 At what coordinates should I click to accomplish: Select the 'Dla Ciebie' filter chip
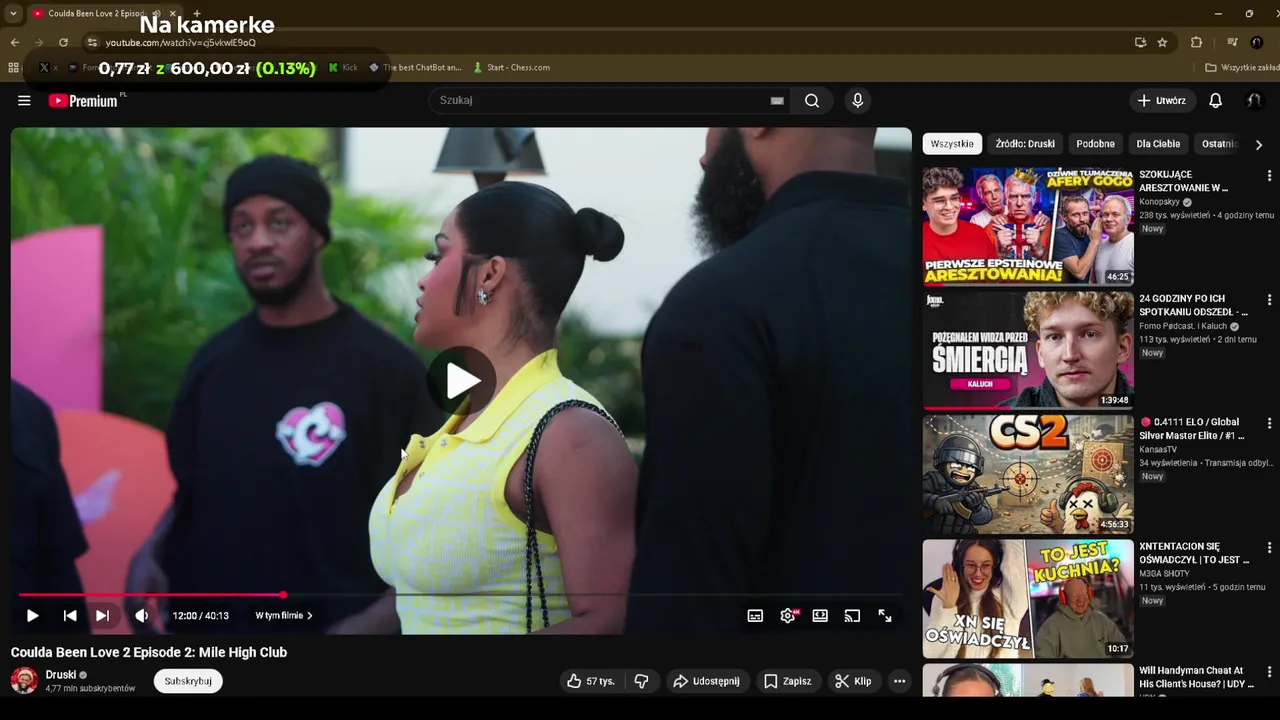pyautogui.click(x=1158, y=144)
